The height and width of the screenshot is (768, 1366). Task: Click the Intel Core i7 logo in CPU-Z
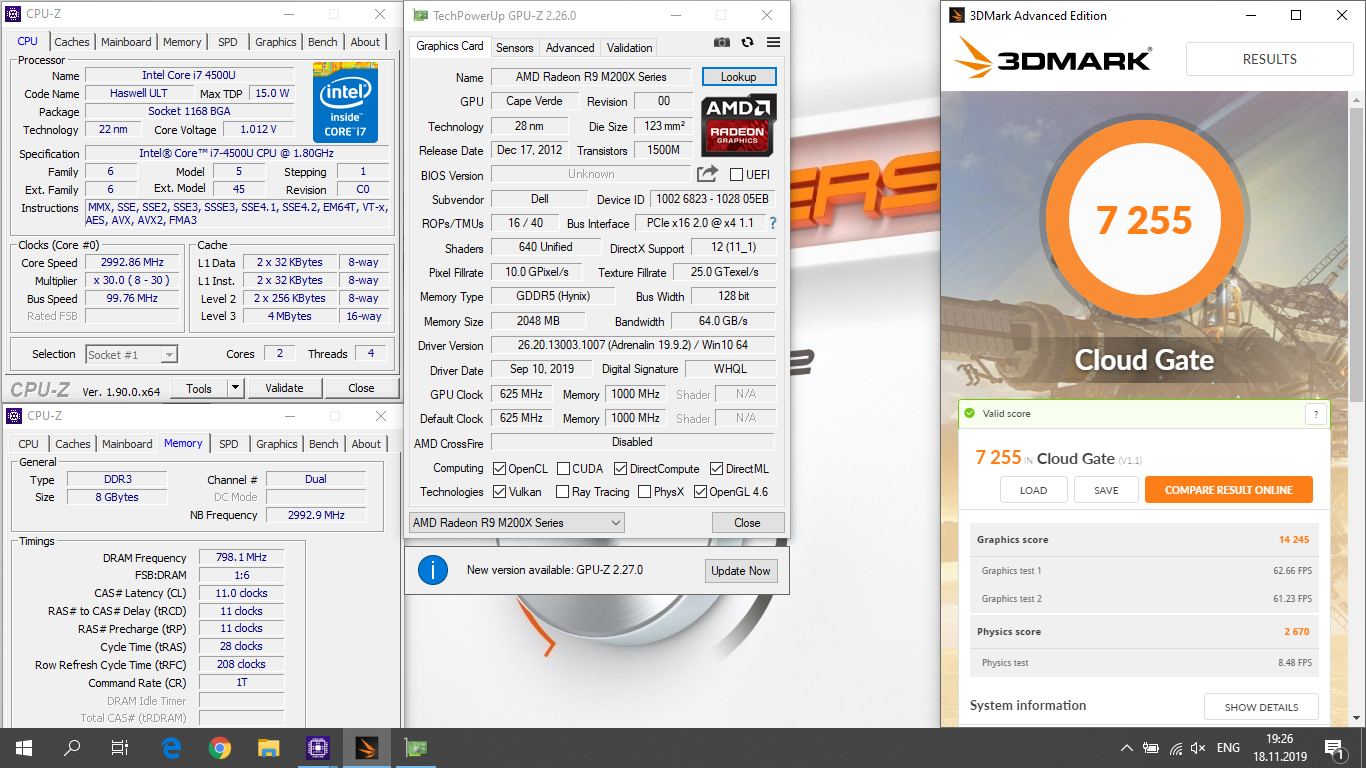(x=345, y=102)
